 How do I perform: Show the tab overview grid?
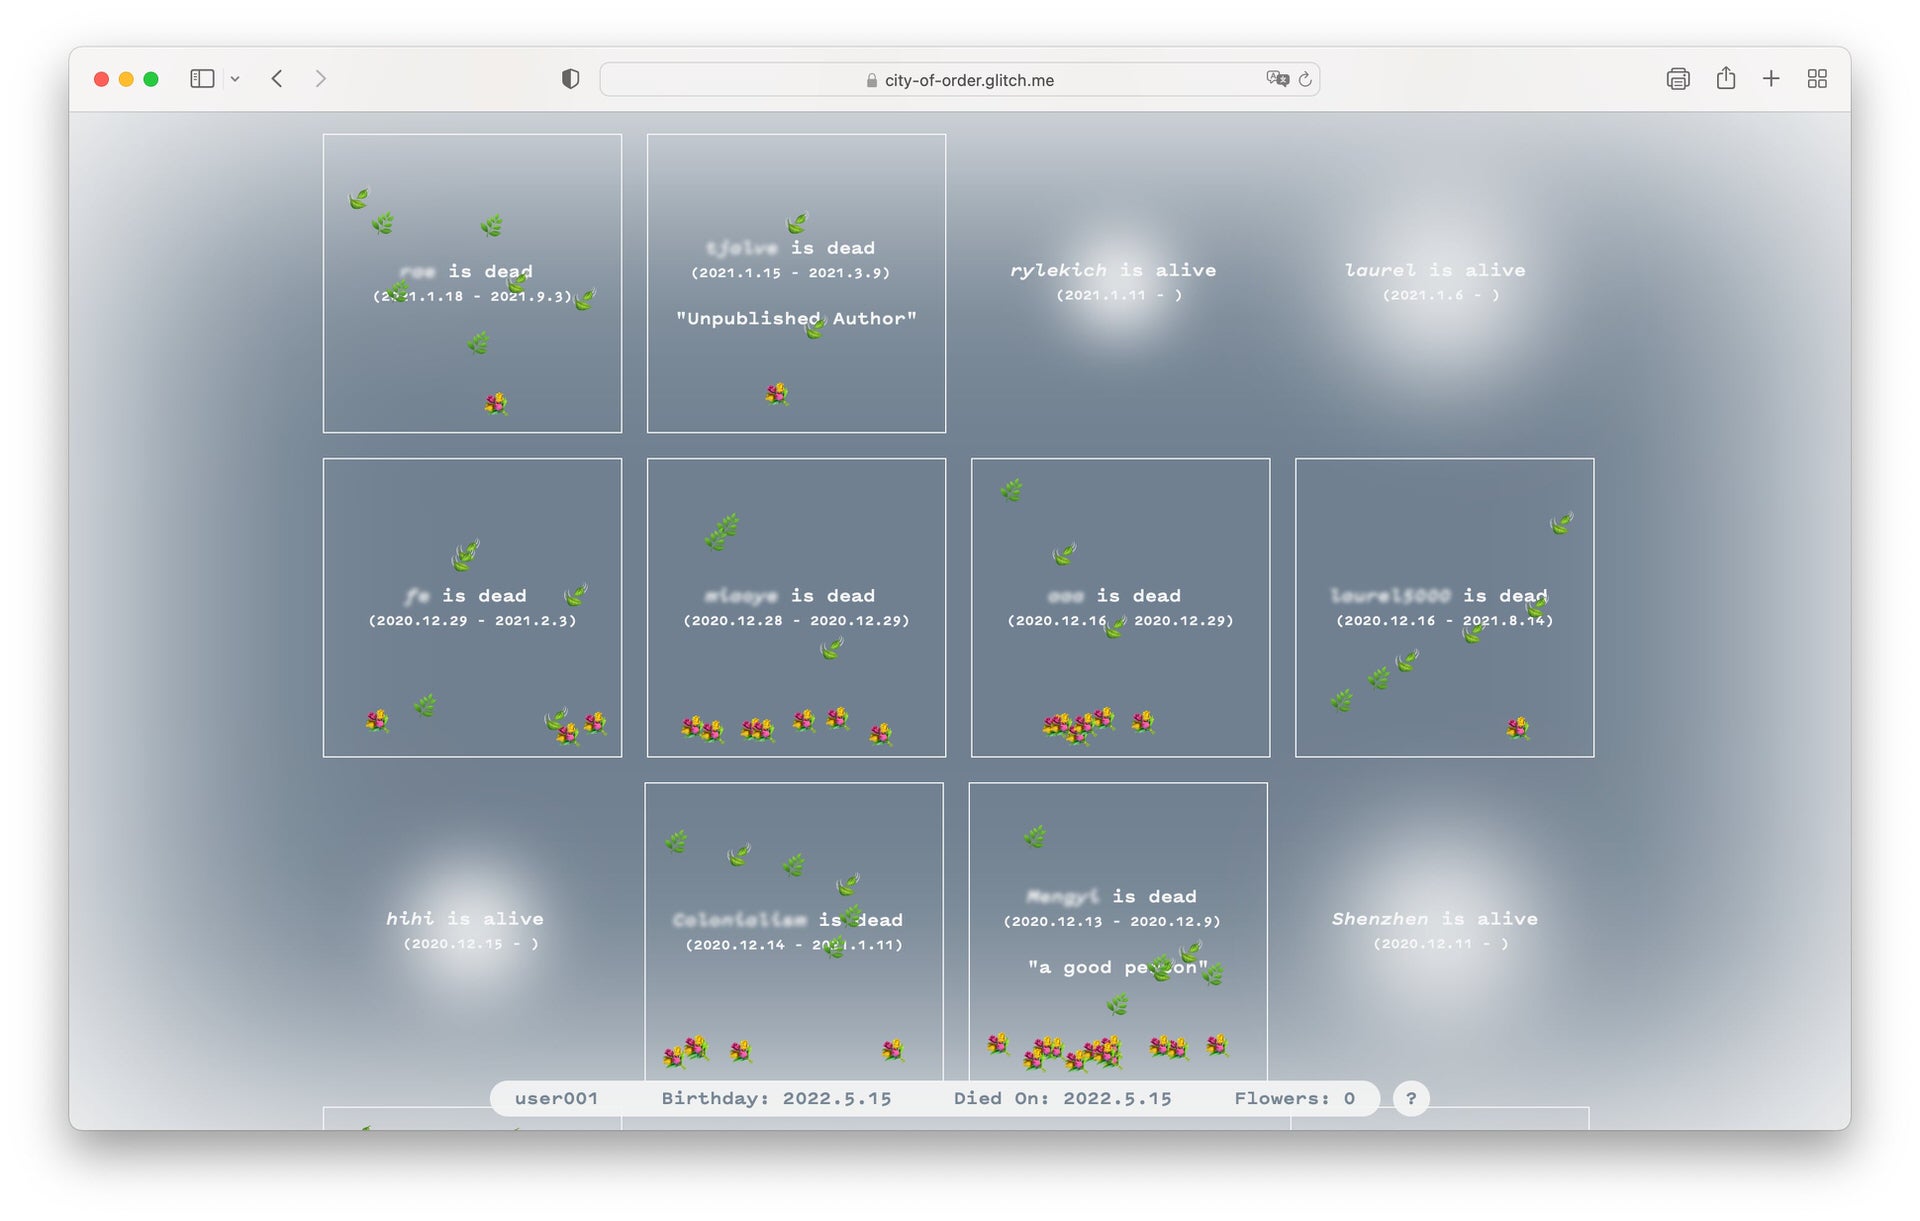pyautogui.click(x=1817, y=79)
